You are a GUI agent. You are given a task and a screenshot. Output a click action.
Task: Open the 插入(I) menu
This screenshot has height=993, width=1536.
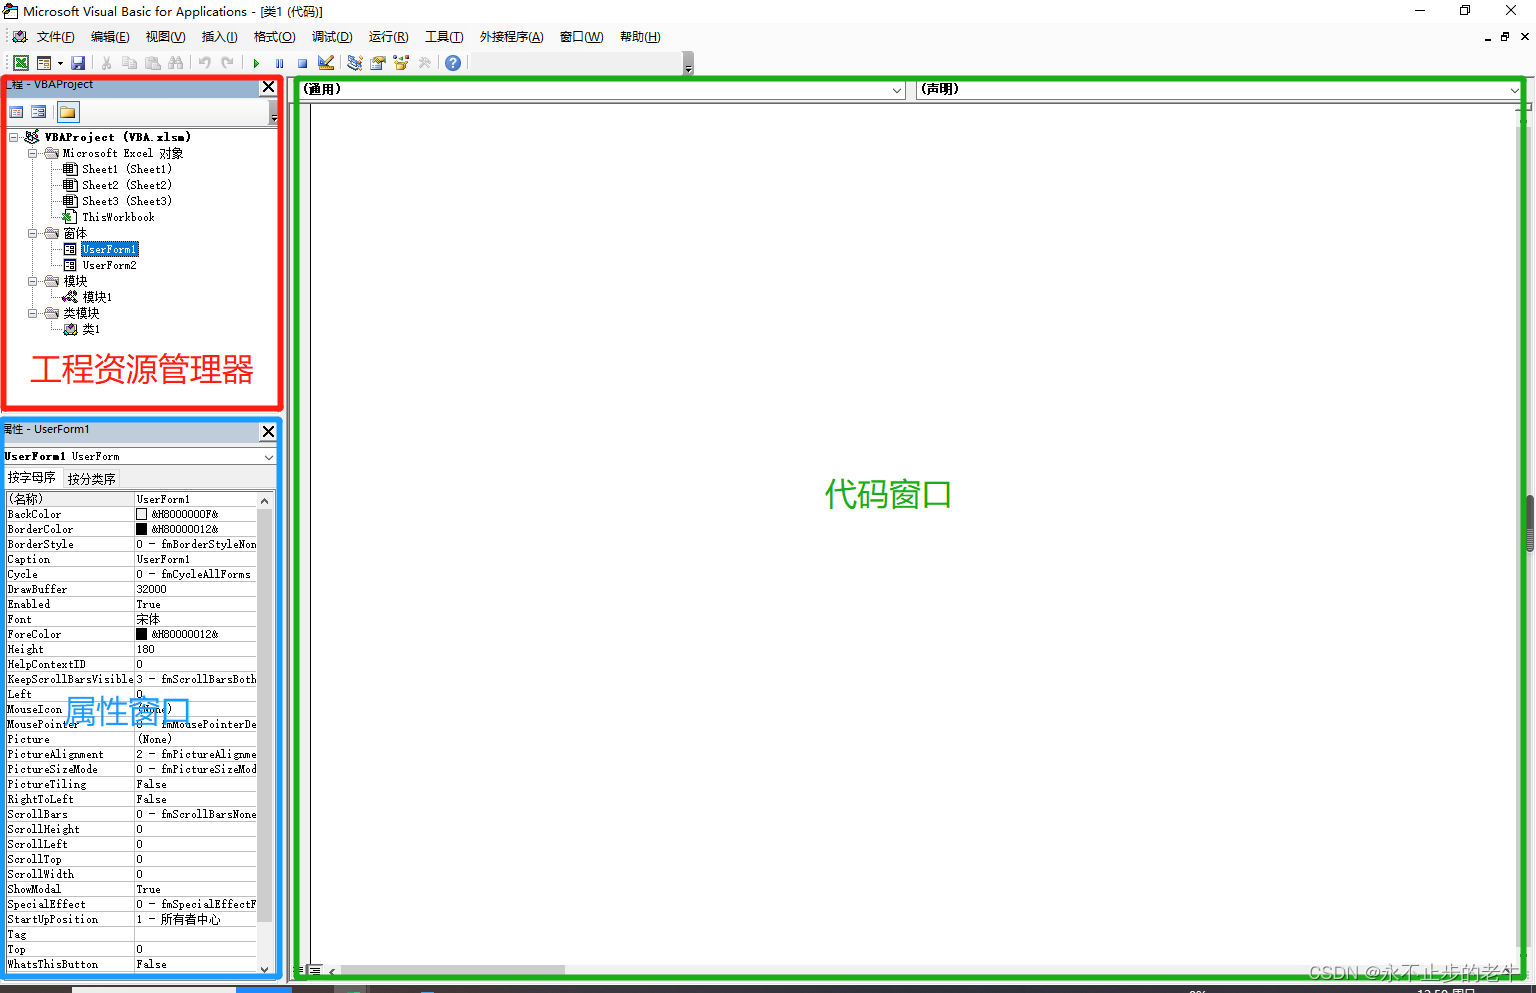click(x=219, y=37)
